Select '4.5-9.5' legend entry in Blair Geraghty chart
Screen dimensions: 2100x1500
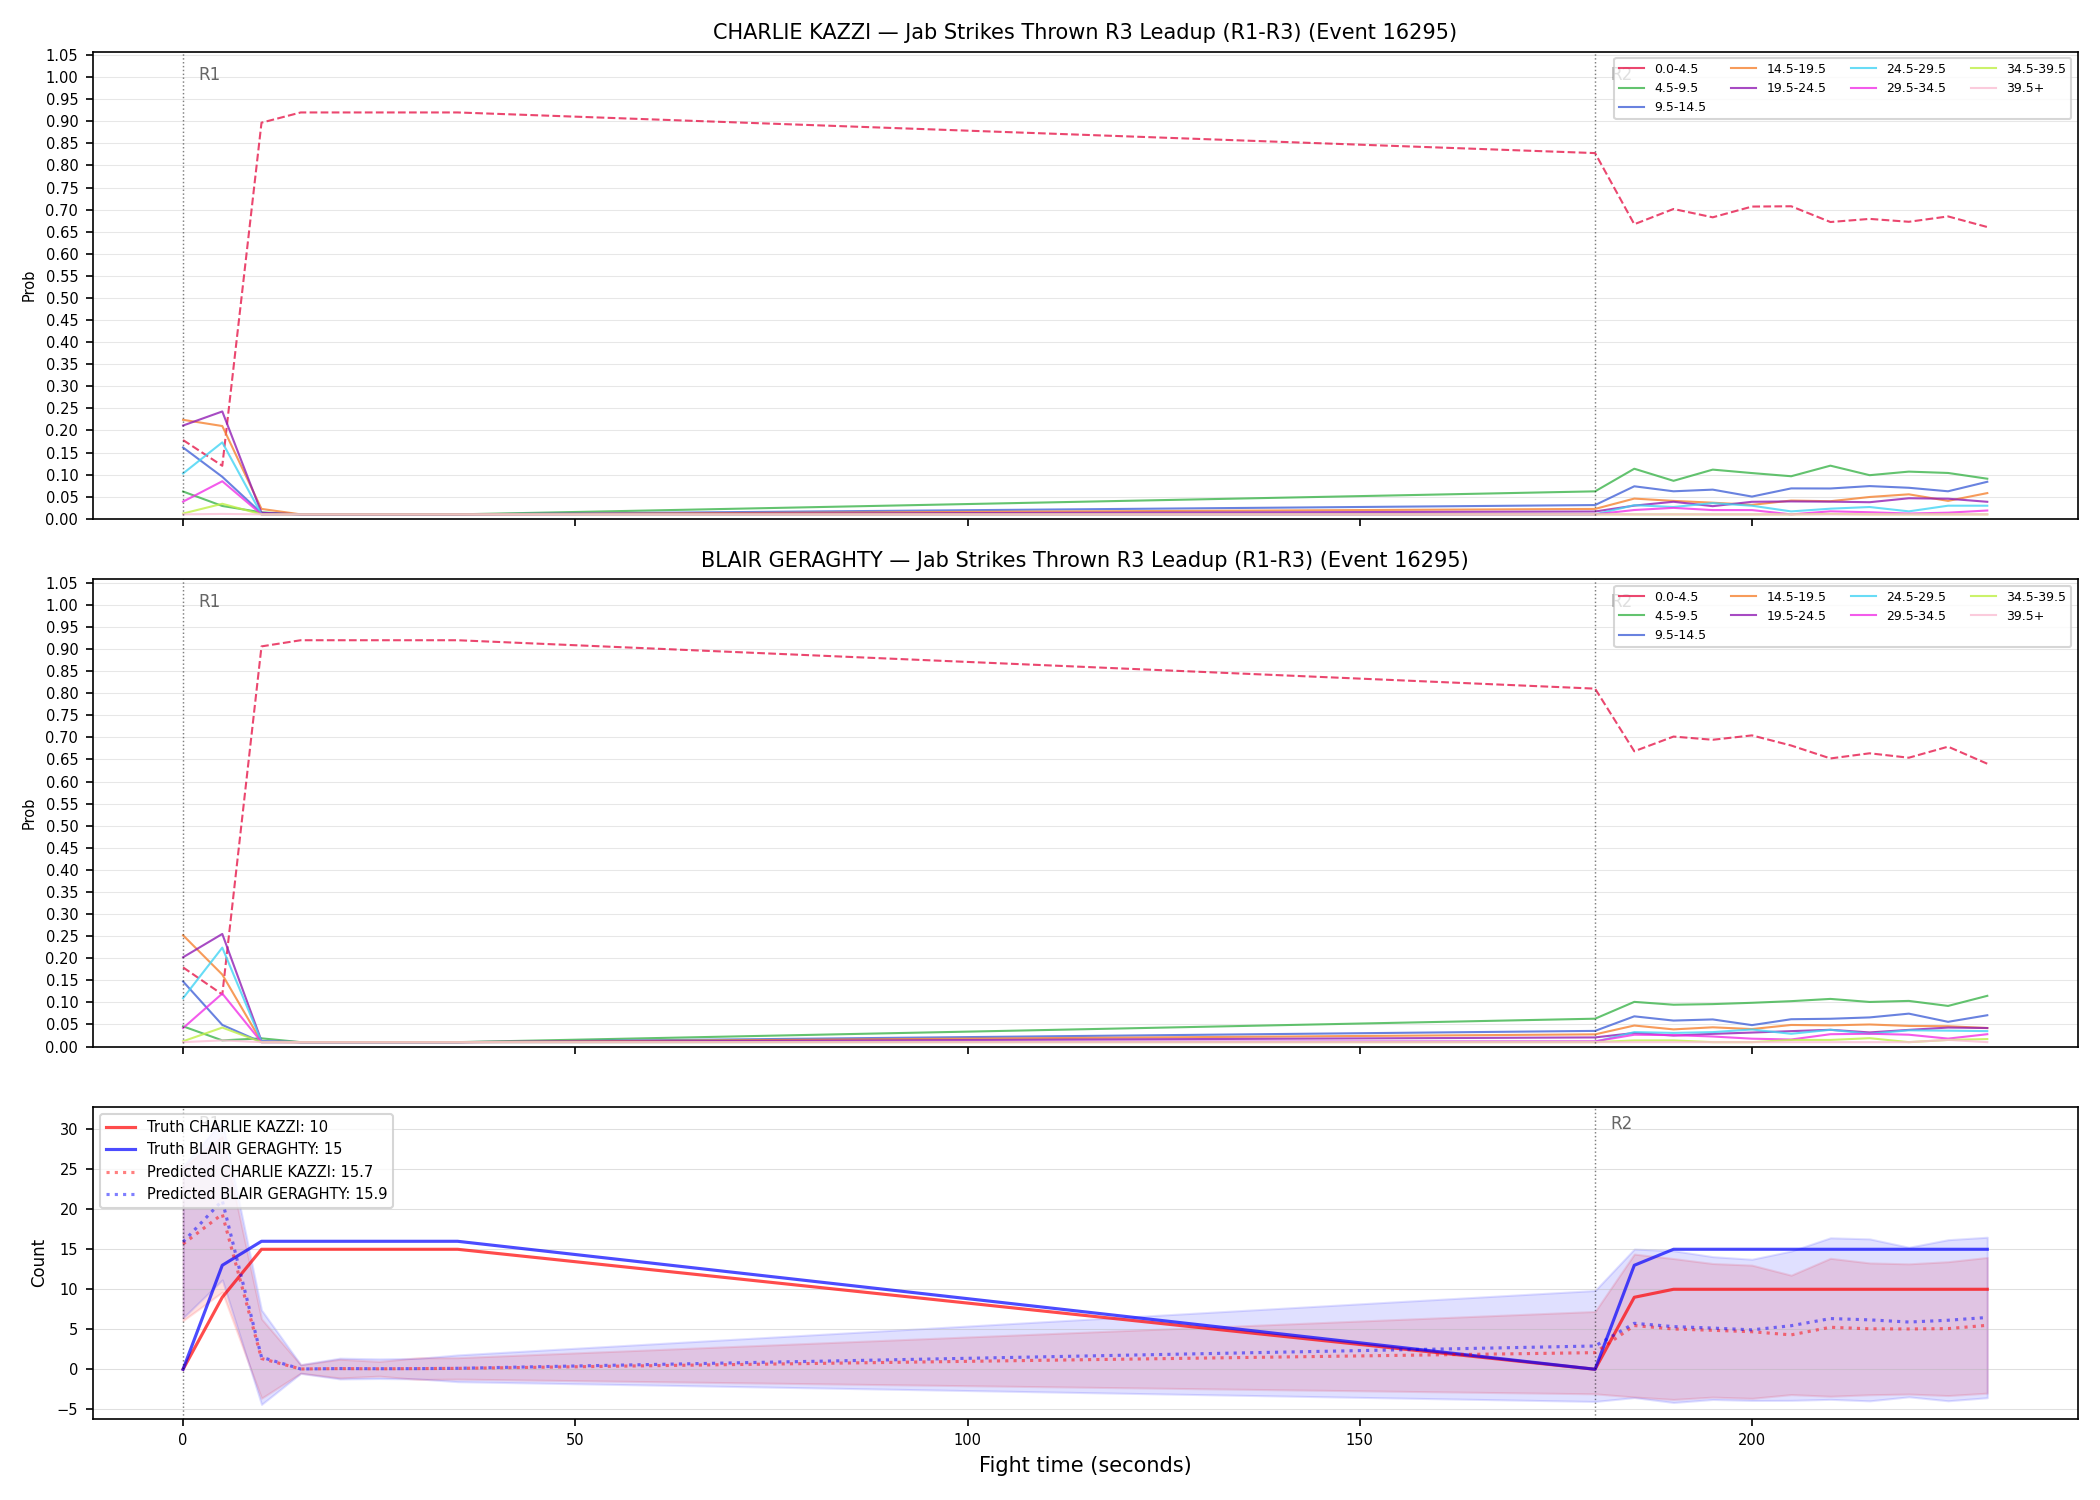point(1658,616)
